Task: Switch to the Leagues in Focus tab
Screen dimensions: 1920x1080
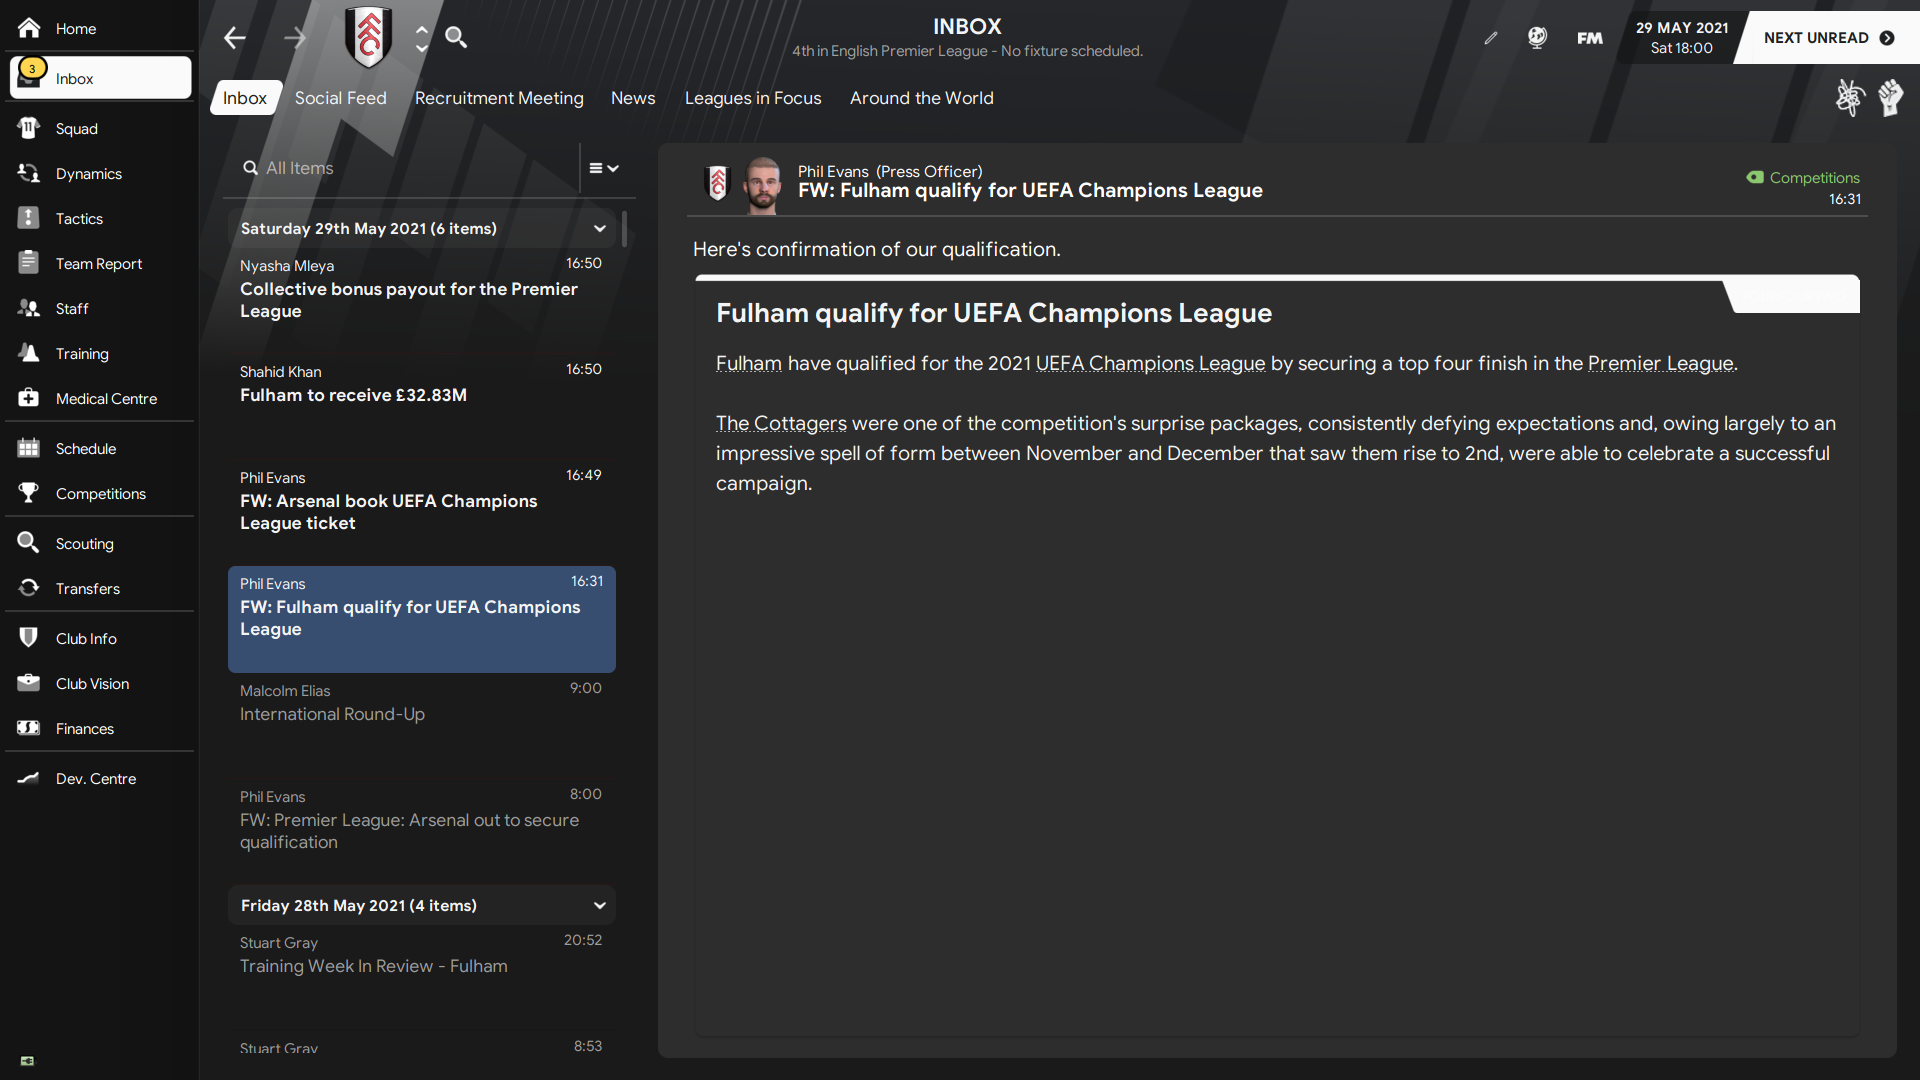Action: click(752, 98)
